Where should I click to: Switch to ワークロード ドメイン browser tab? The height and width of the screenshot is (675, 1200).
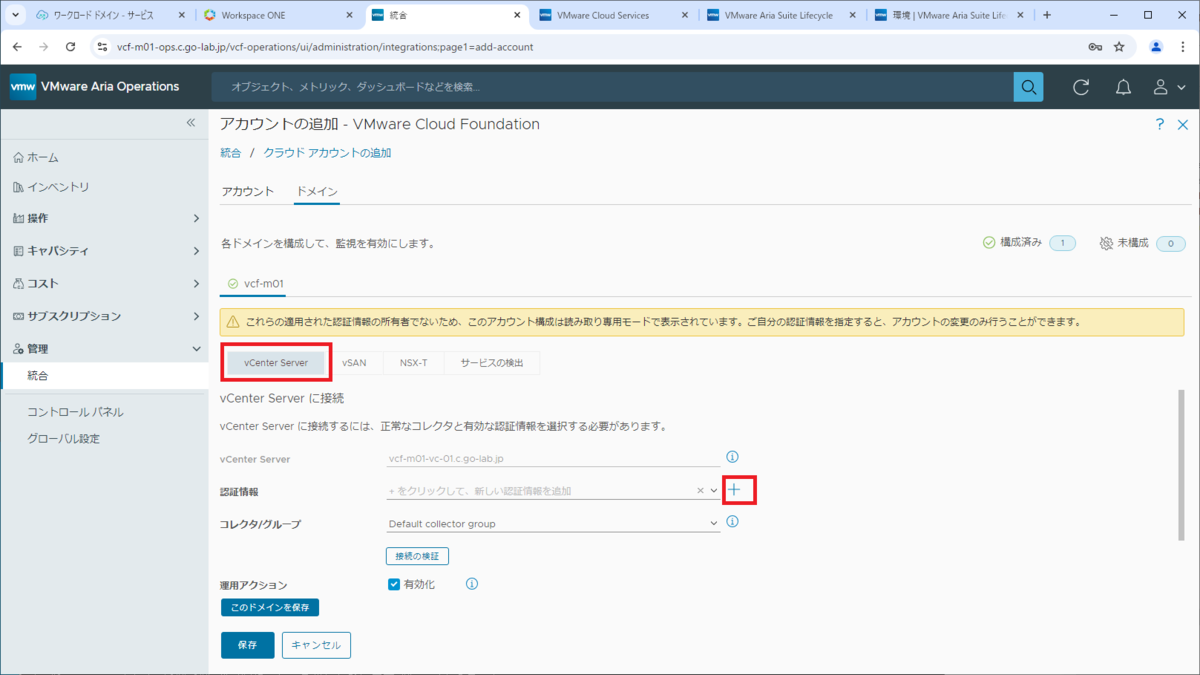[x=108, y=15]
